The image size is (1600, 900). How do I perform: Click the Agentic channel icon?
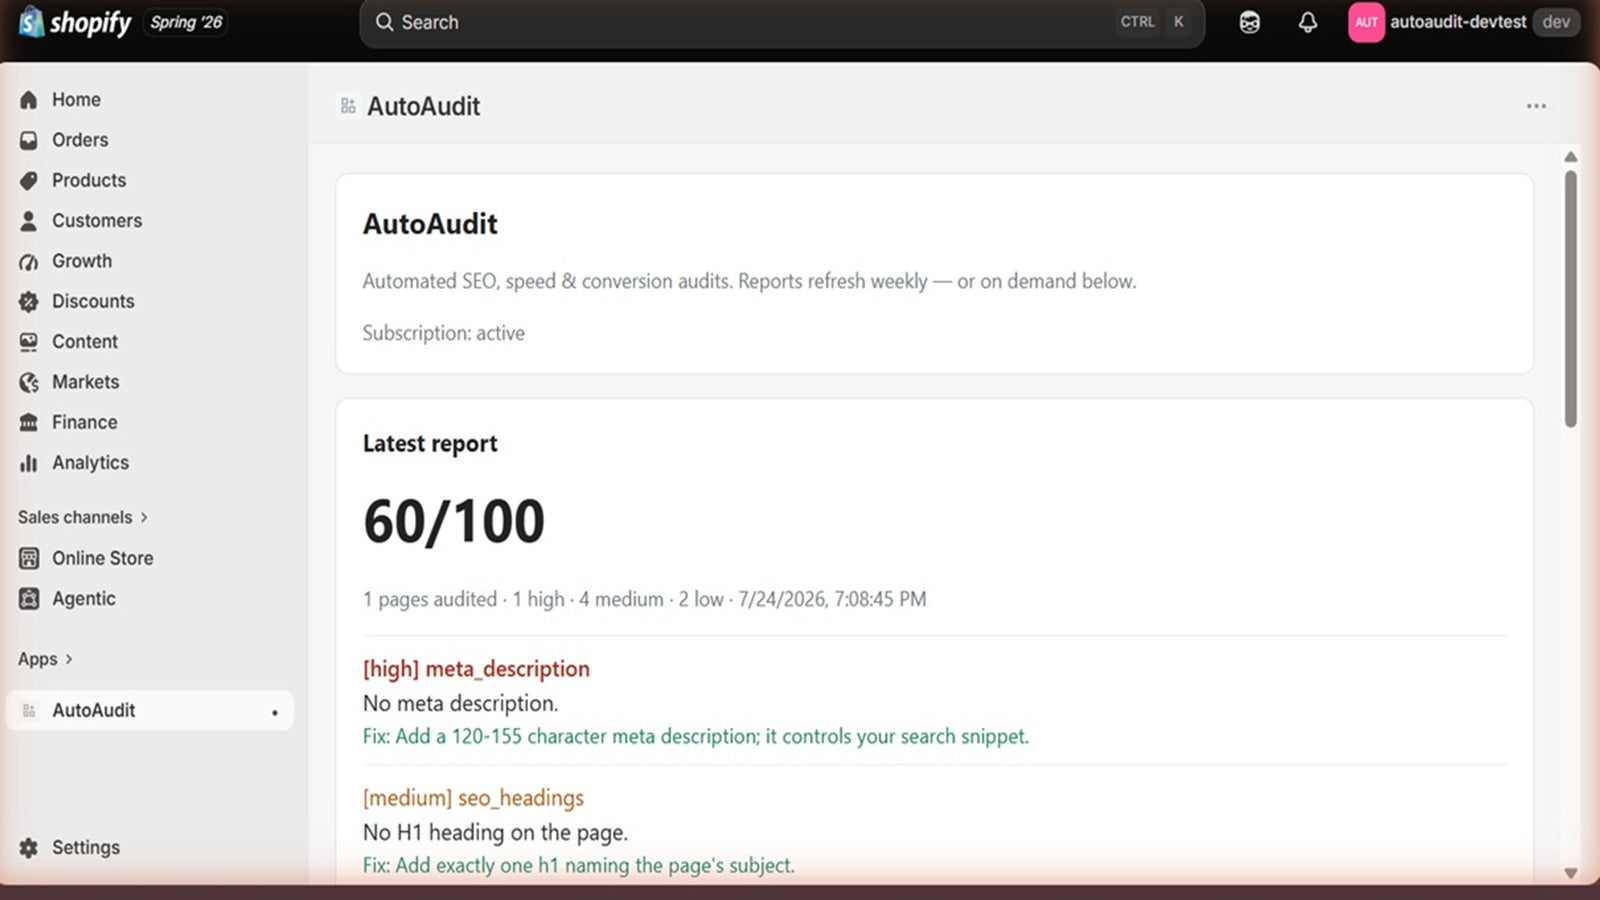pos(29,599)
